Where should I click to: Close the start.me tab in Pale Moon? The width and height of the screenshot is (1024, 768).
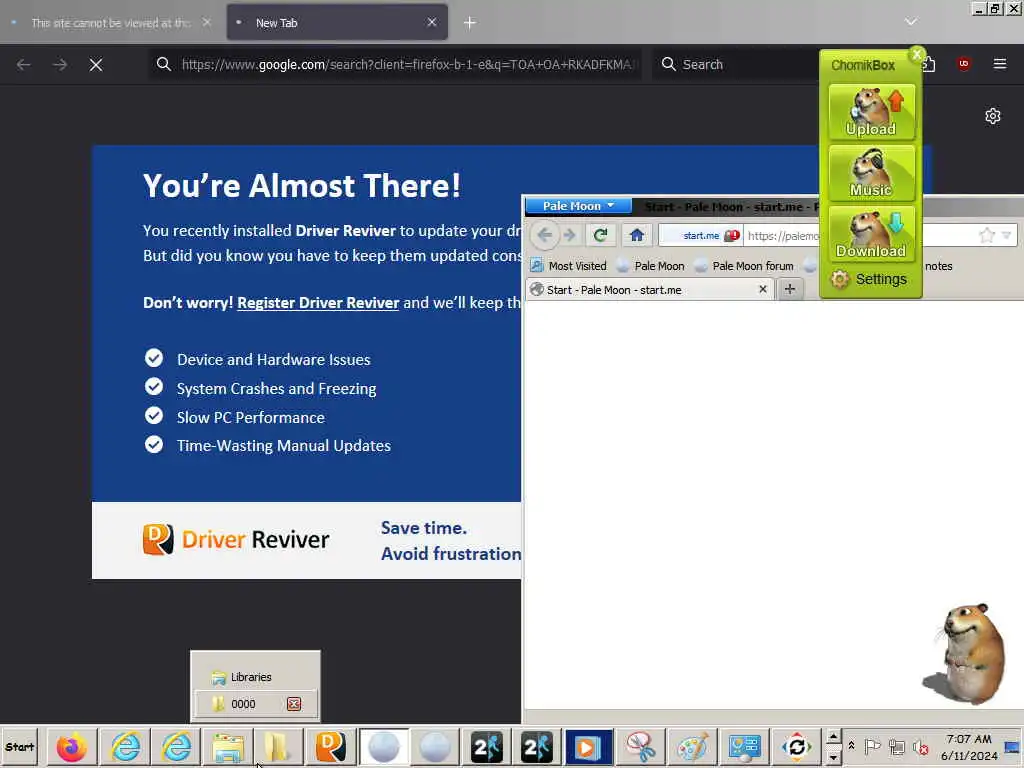point(762,289)
